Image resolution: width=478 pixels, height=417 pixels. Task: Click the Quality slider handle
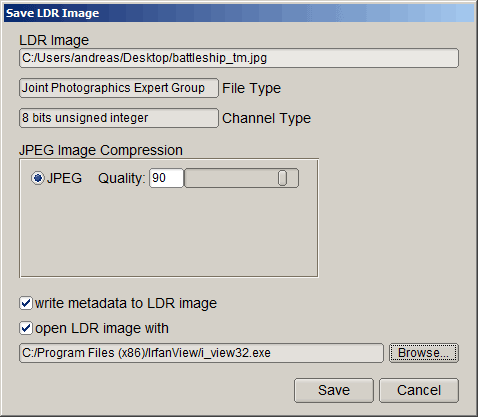click(282, 178)
